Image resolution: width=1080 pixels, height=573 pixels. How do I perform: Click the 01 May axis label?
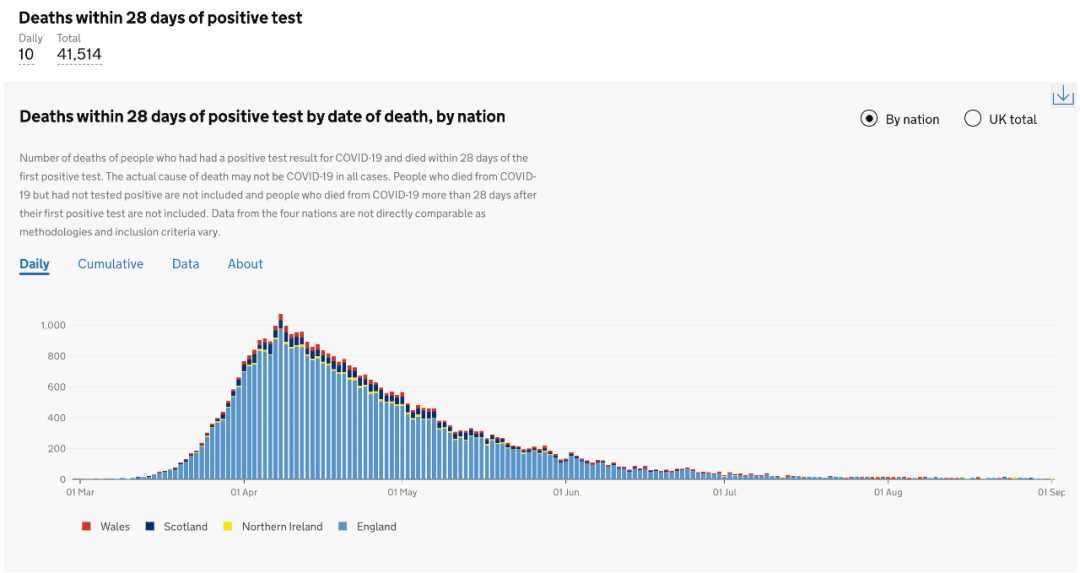point(402,492)
